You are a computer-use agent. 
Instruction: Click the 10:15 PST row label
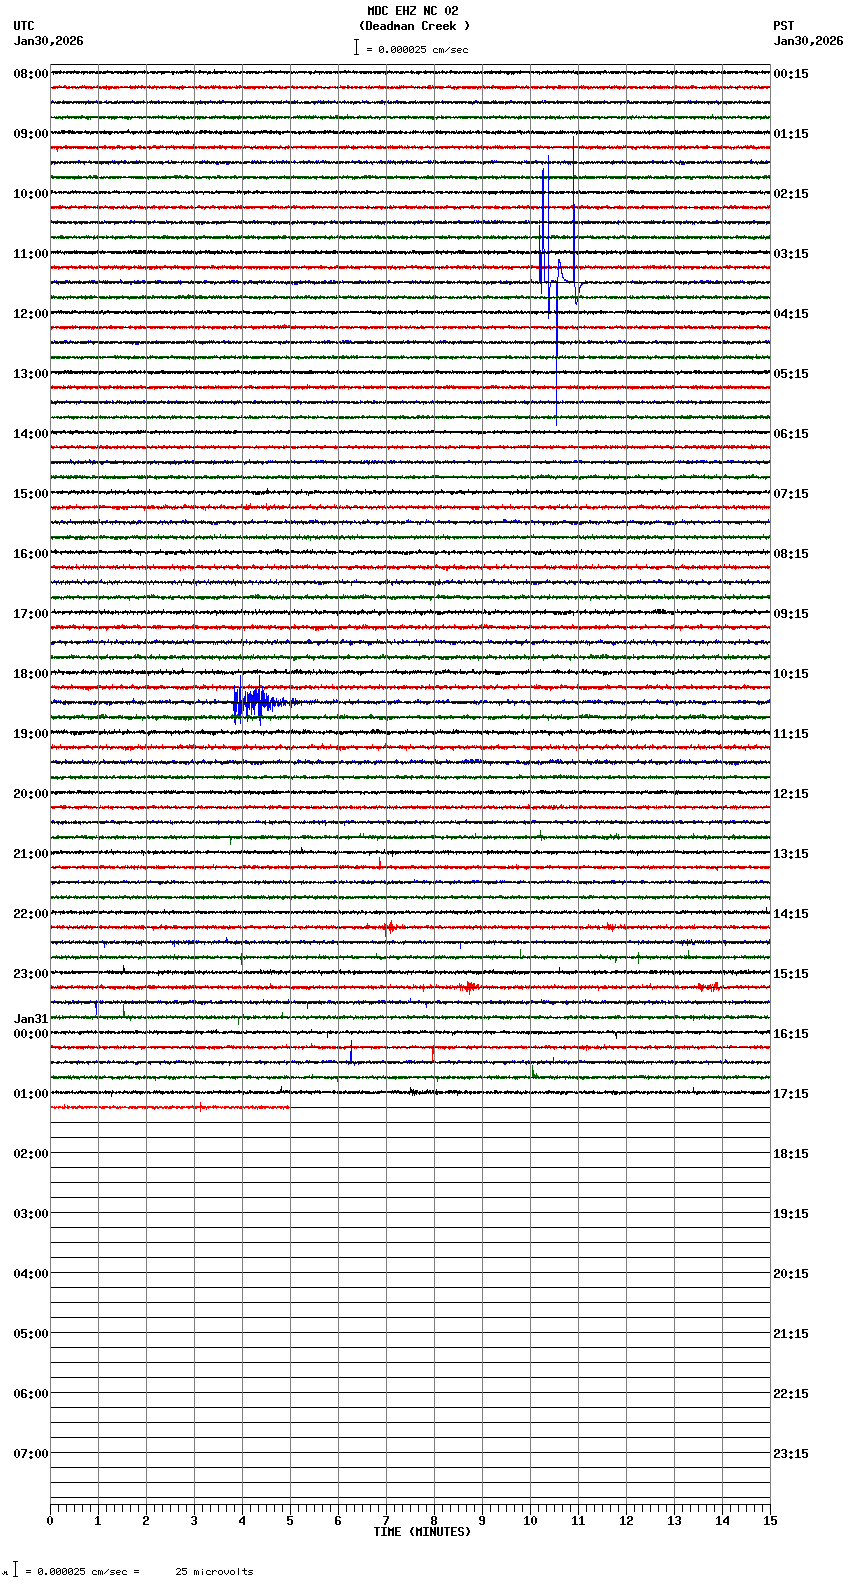tap(791, 674)
